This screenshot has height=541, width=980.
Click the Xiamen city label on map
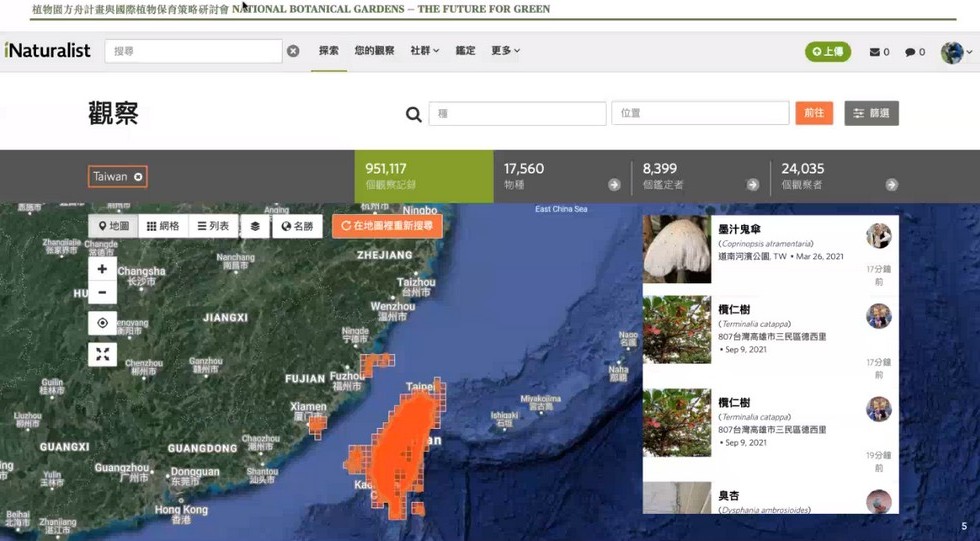(x=308, y=407)
